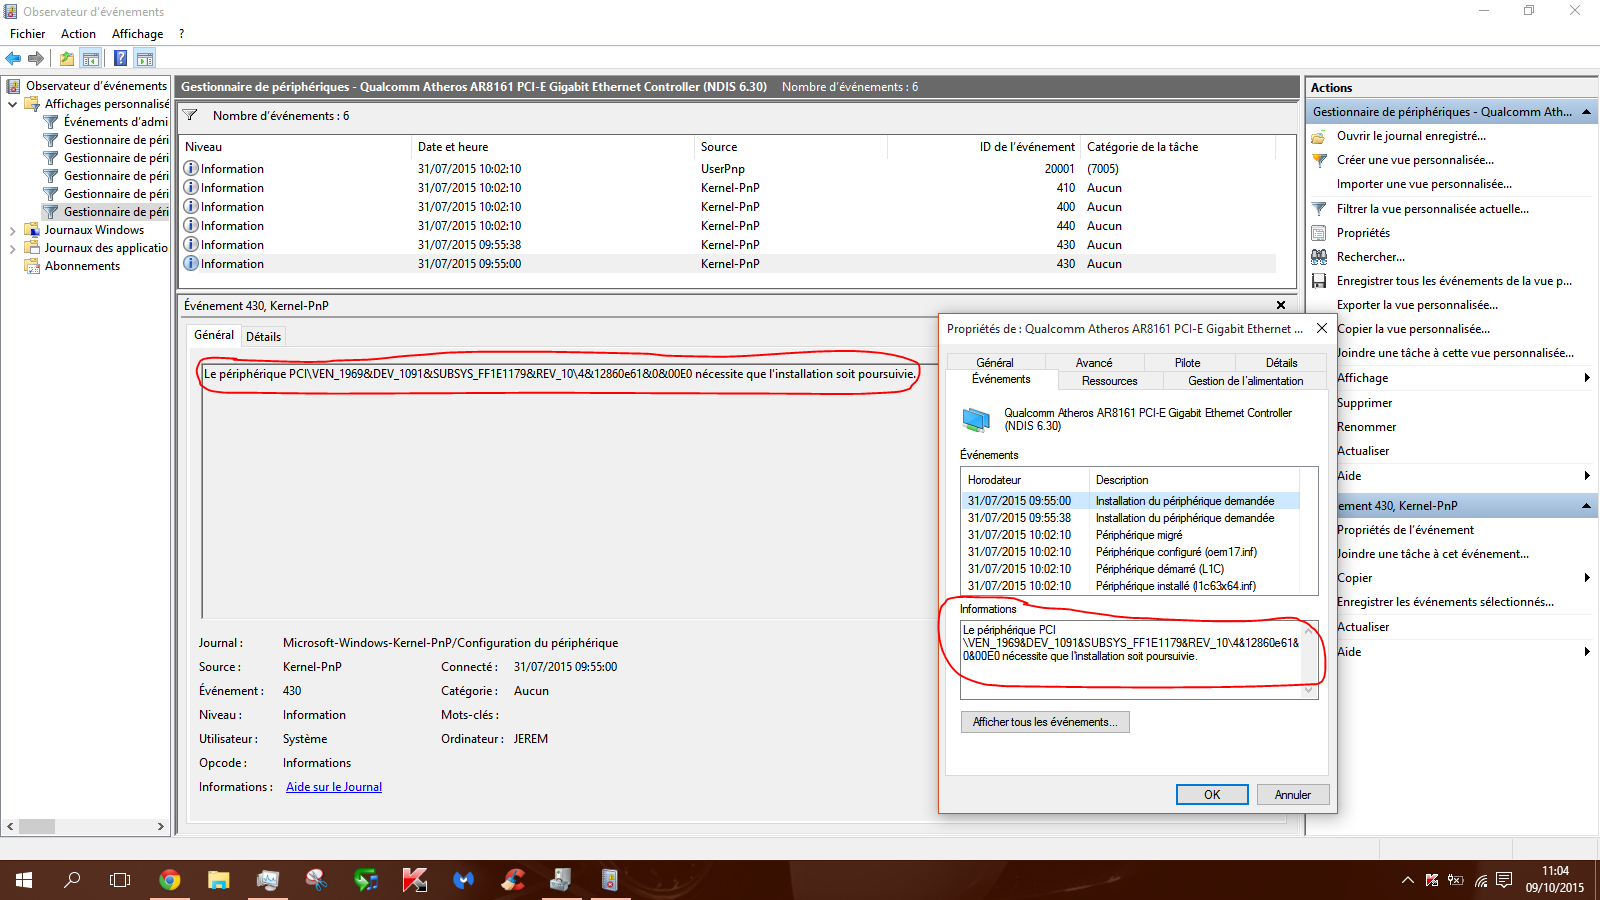Click the Propriétés sheet icon in Actions
Viewport: 1600px width, 900px height.
point(1319,233)
